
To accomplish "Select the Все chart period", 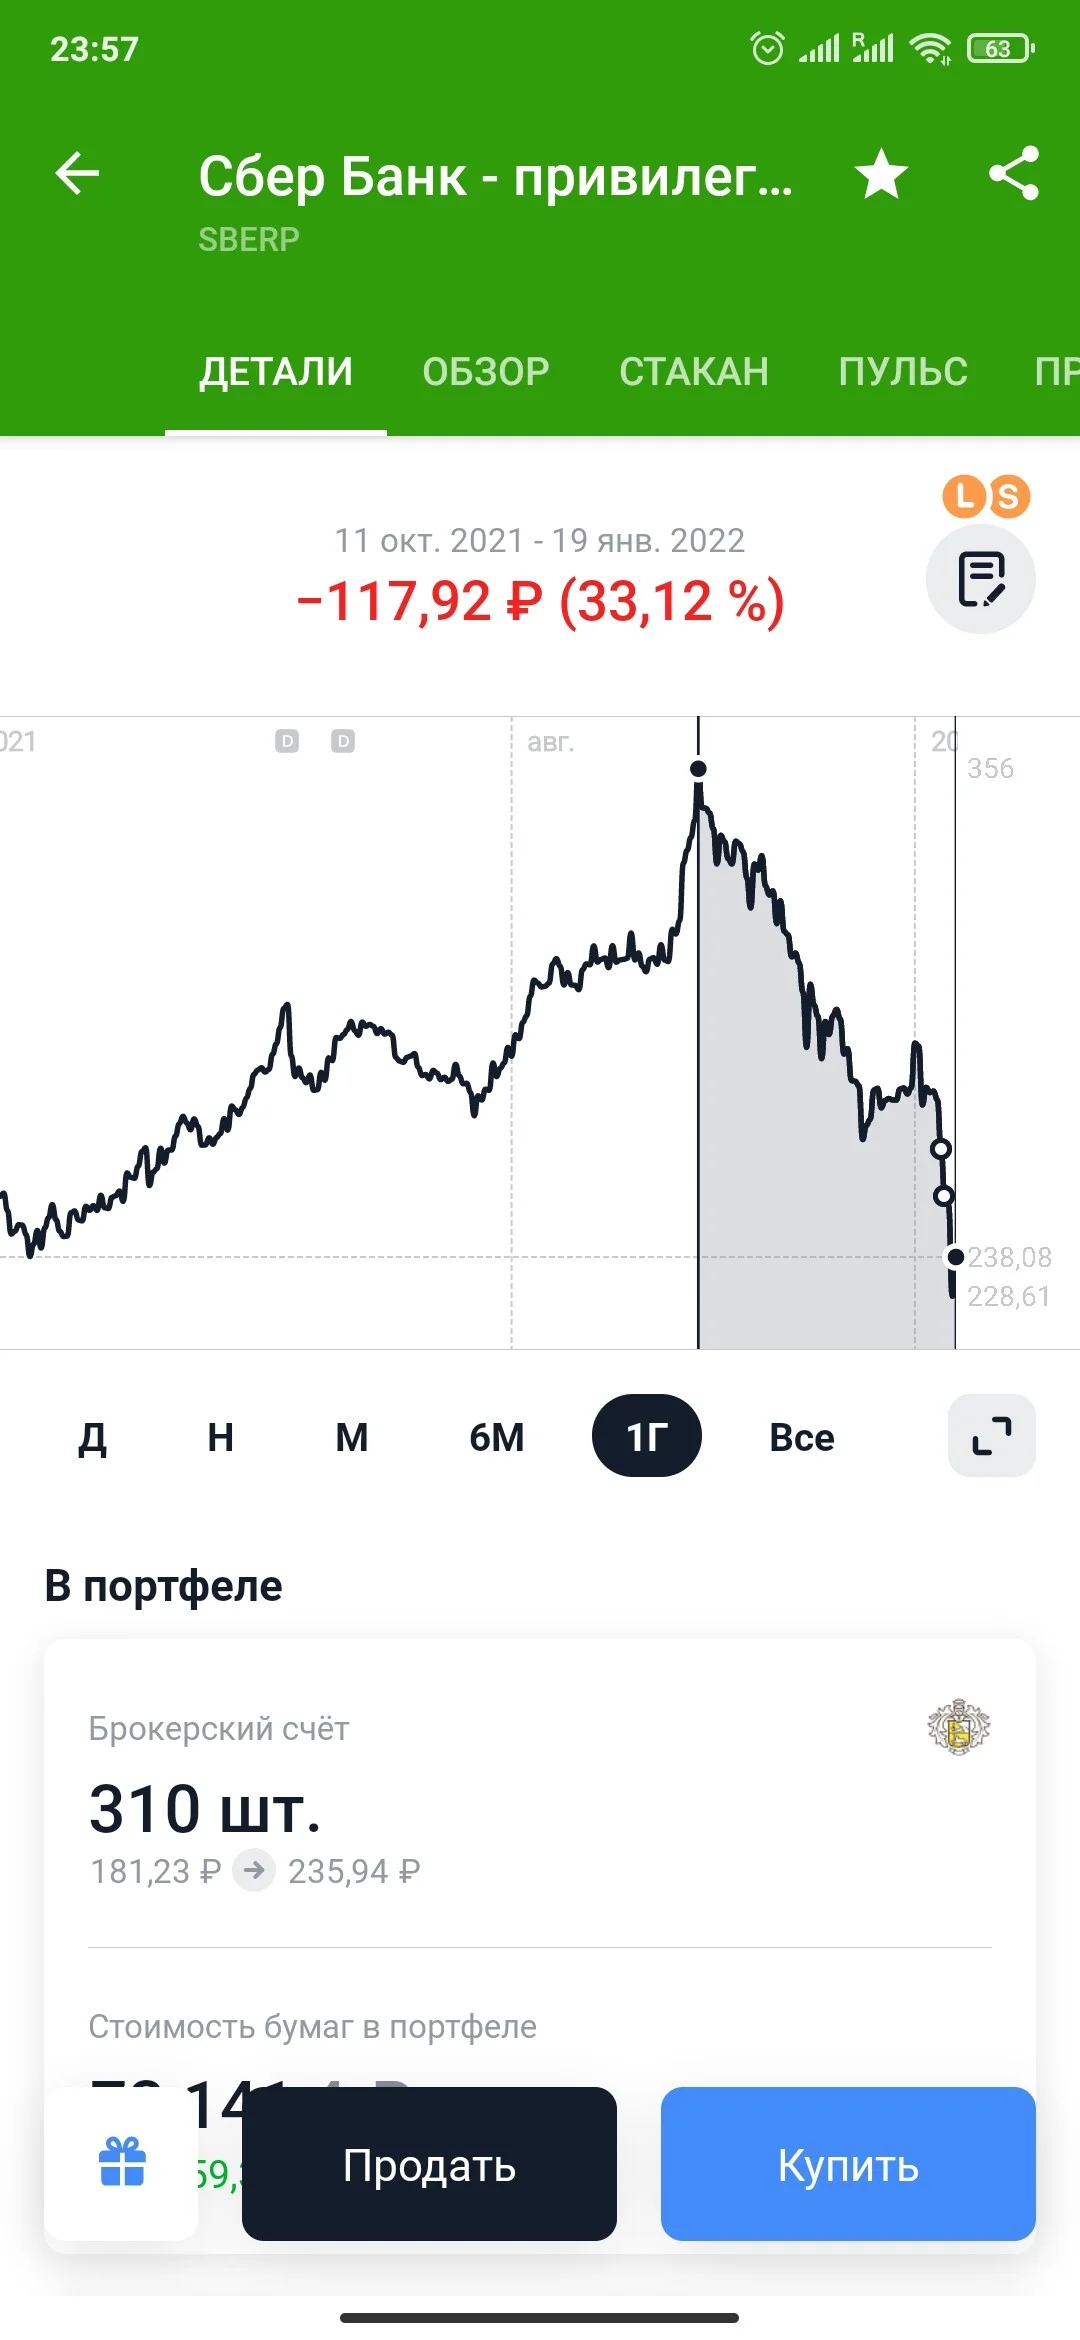I will click(x=802, y=1437).
